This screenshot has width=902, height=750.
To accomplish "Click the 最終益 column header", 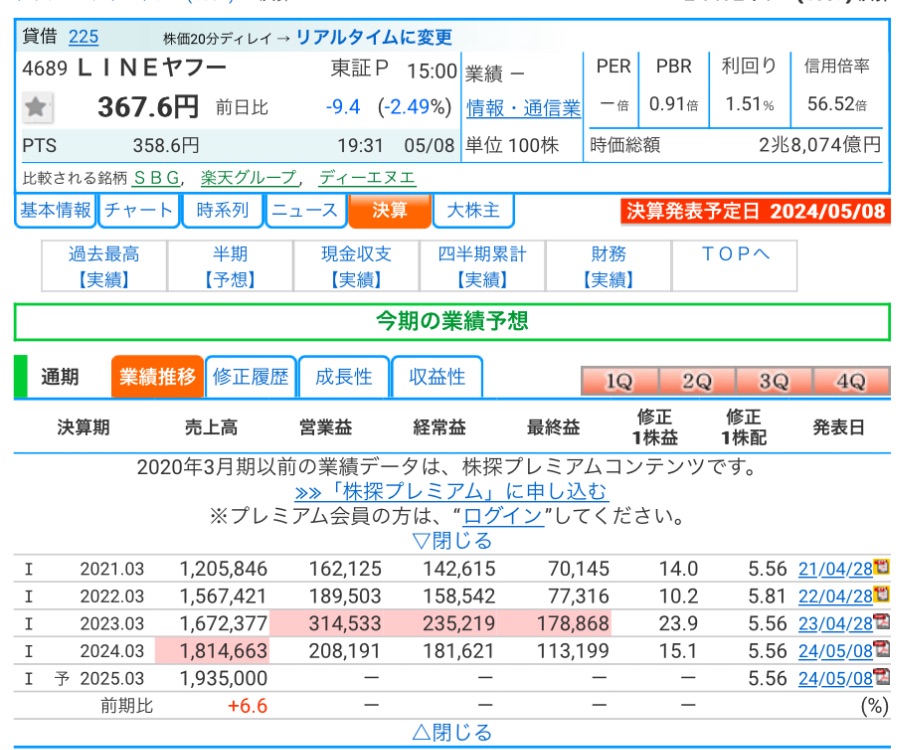I will pyautogui.click(x=553, y=427).
